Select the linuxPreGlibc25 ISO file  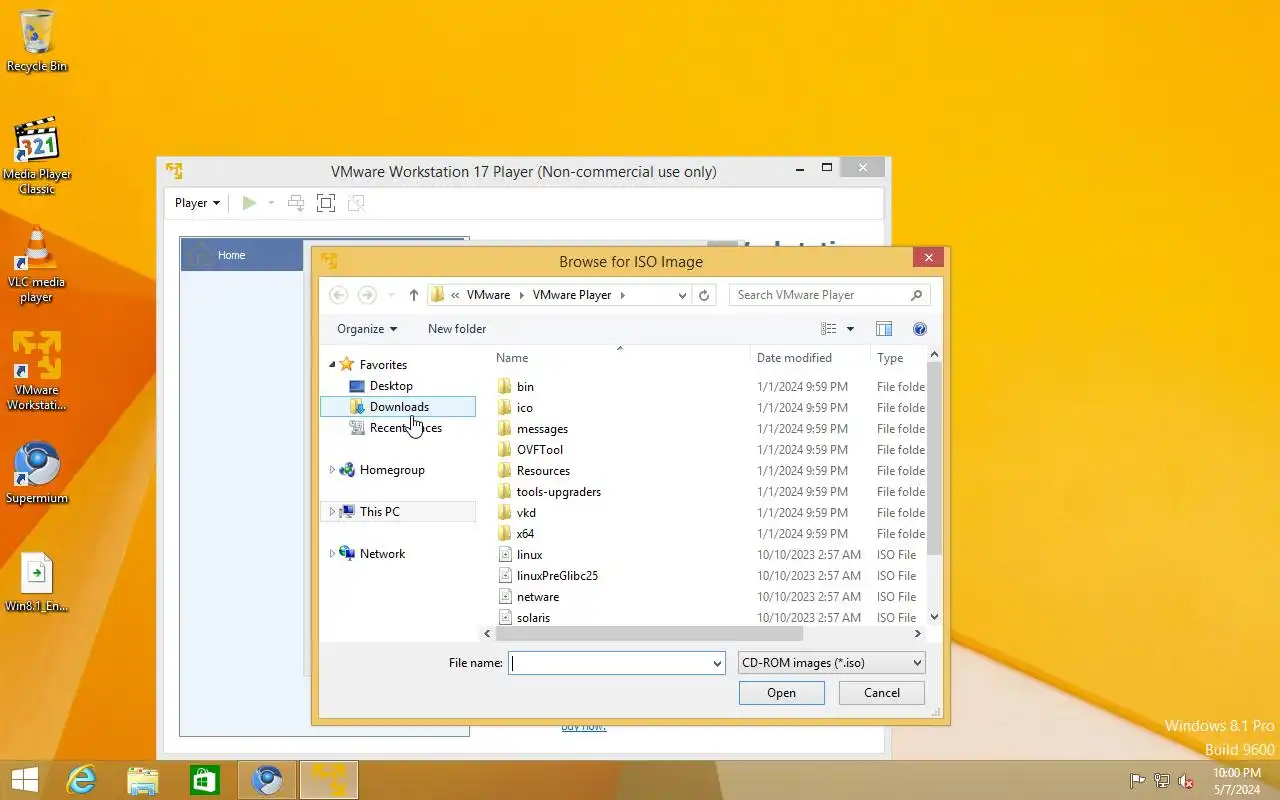point(557,576)
